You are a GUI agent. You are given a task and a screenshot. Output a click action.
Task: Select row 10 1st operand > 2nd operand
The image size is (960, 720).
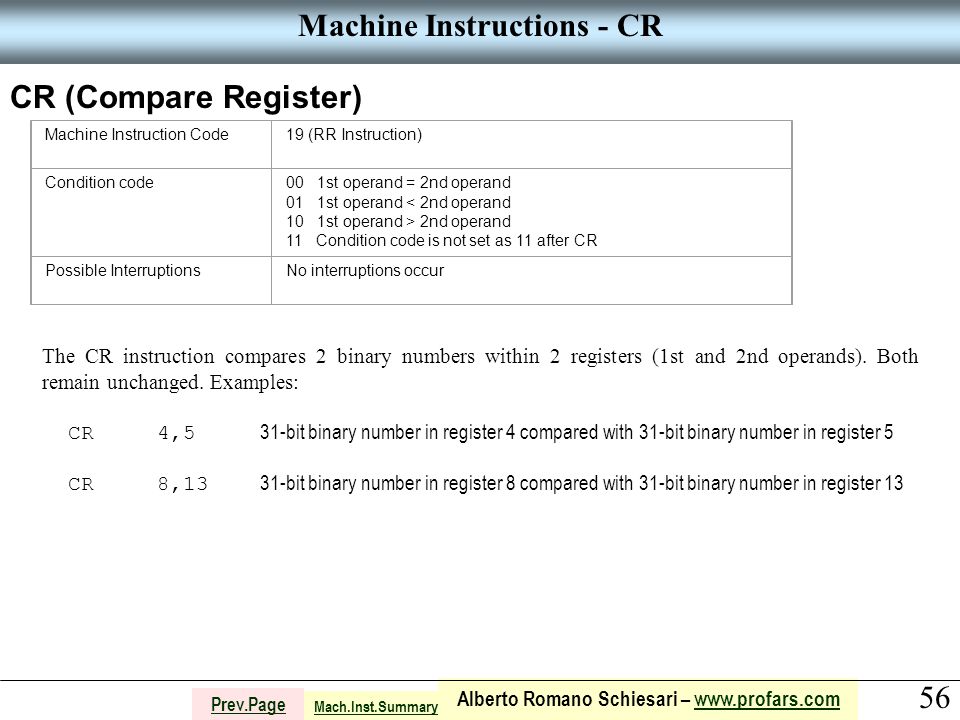click(398, 221)
